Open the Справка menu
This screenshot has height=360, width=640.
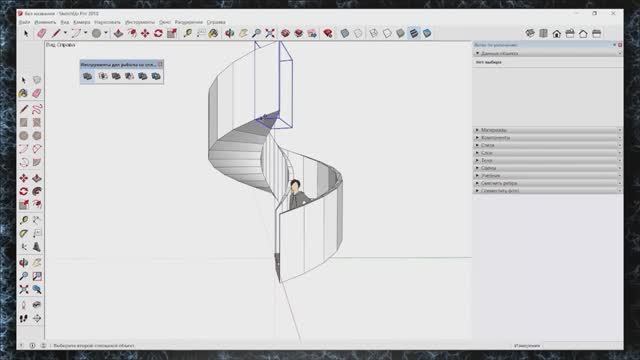[216, 22]
